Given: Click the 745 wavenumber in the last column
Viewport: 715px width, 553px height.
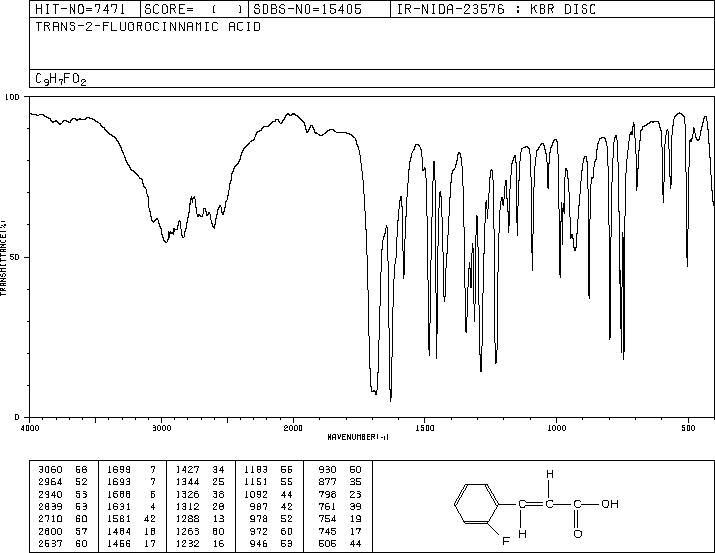Looking at the screenshot, I should [327, 531].
